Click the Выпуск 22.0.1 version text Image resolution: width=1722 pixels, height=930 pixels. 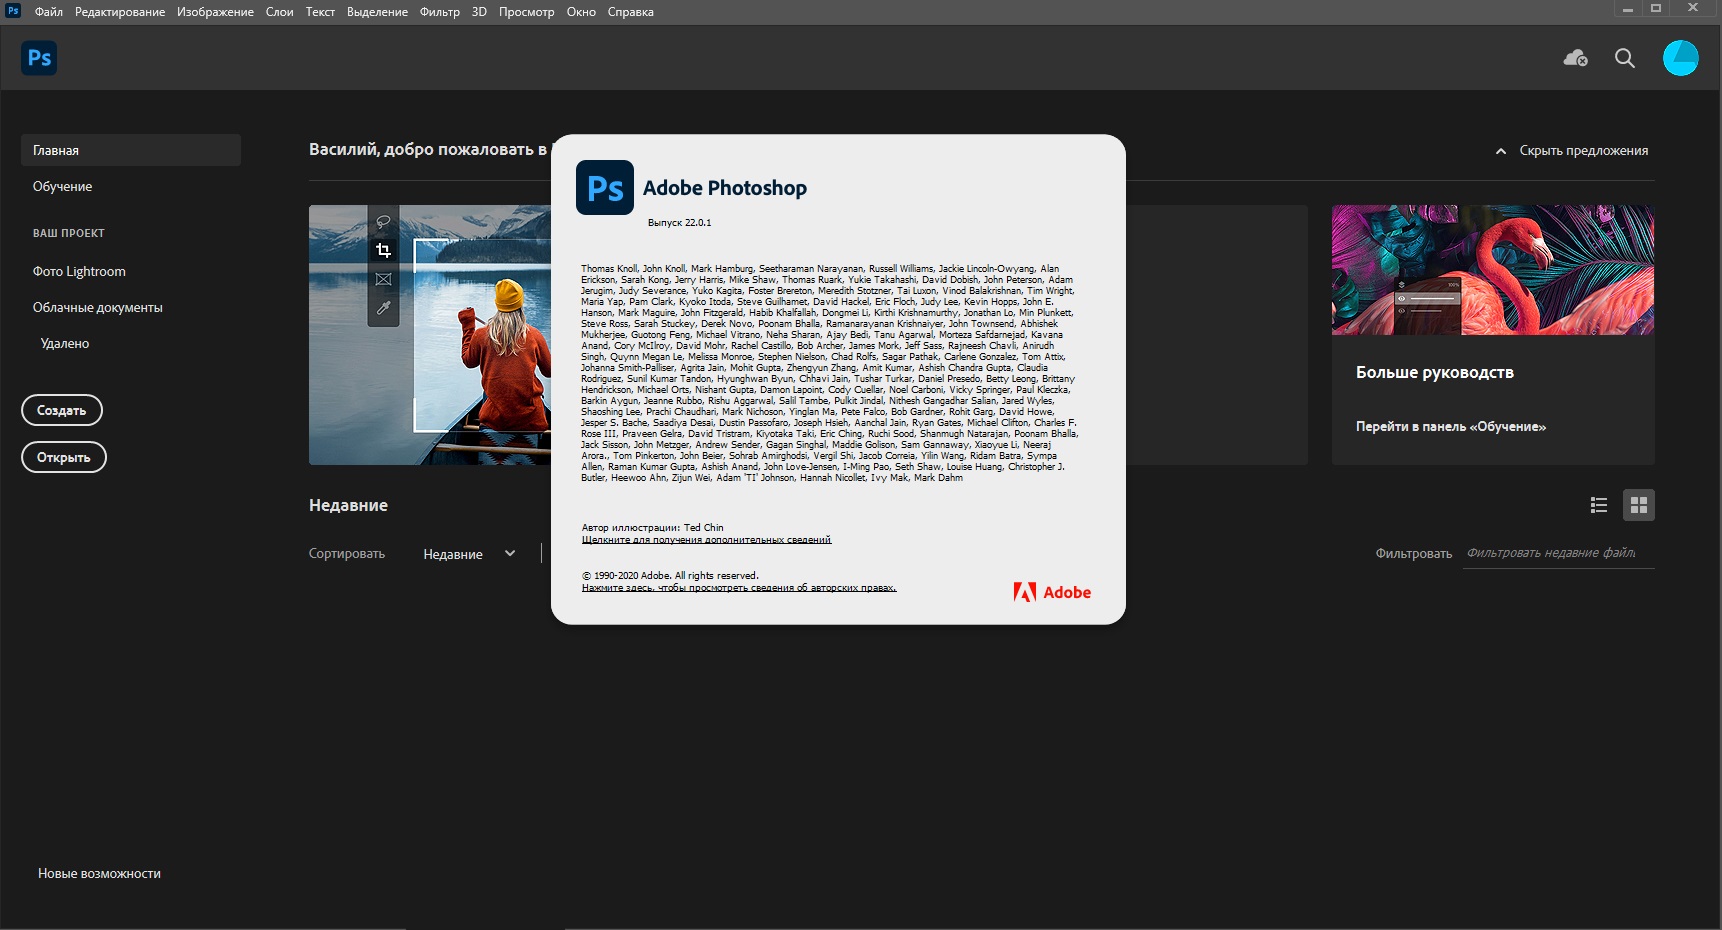coord(679,222)
